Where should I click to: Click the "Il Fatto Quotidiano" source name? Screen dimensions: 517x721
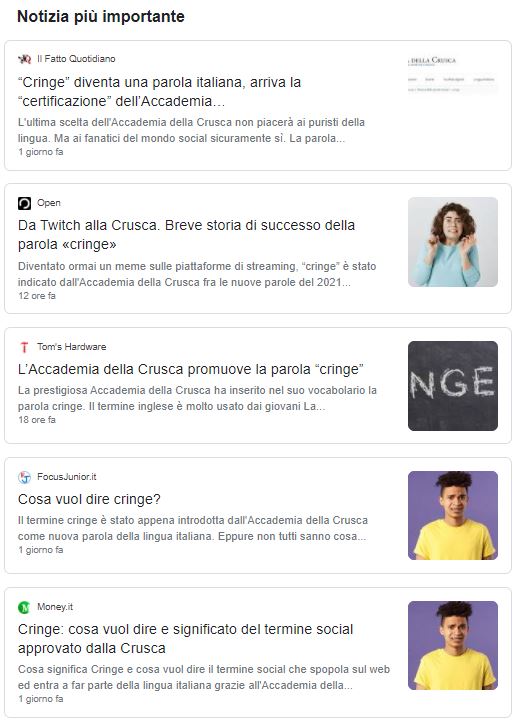[76, 59]
